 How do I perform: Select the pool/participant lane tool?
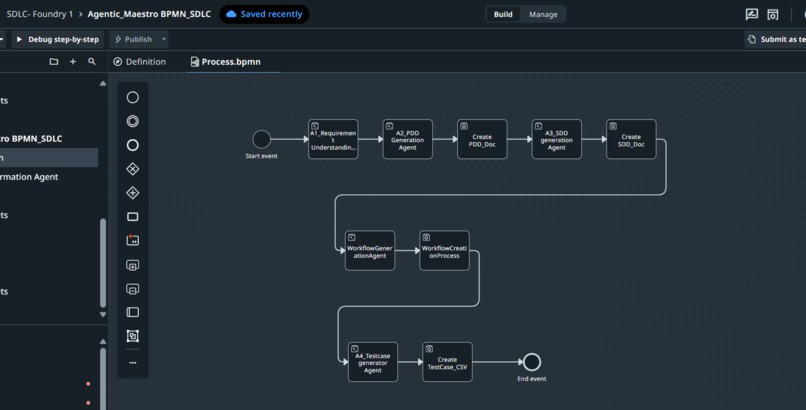click(133, 312)
